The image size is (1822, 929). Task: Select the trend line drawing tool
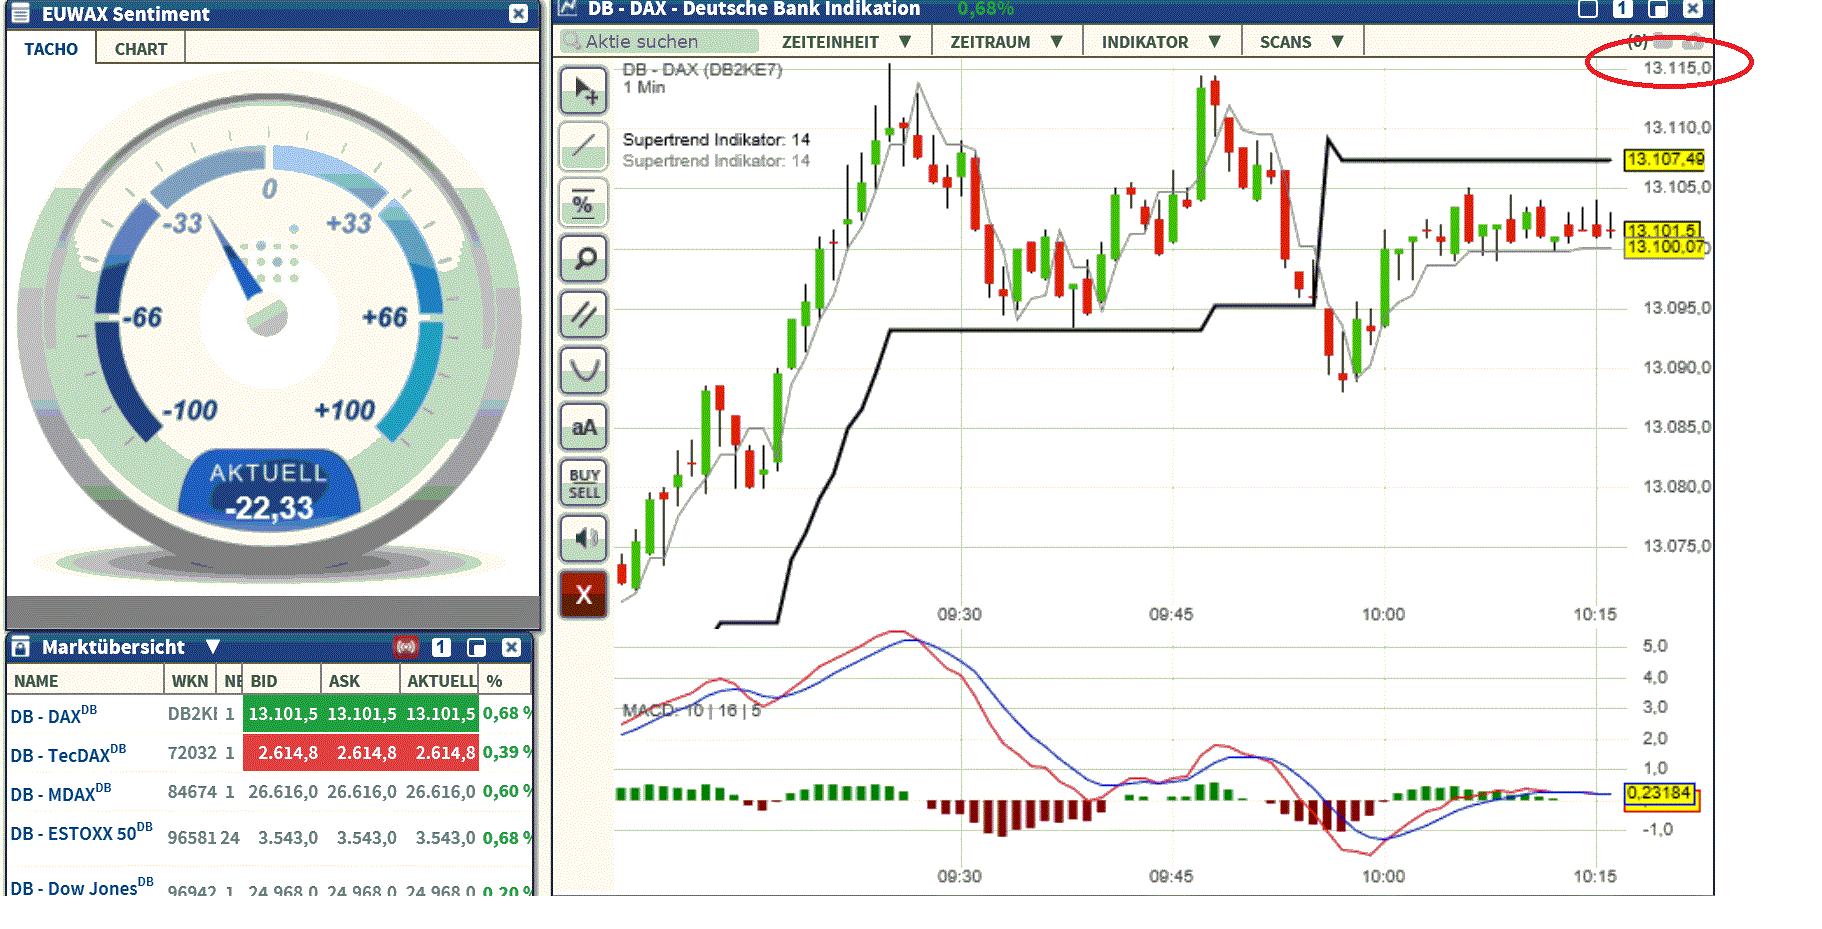tap(584, 147)
